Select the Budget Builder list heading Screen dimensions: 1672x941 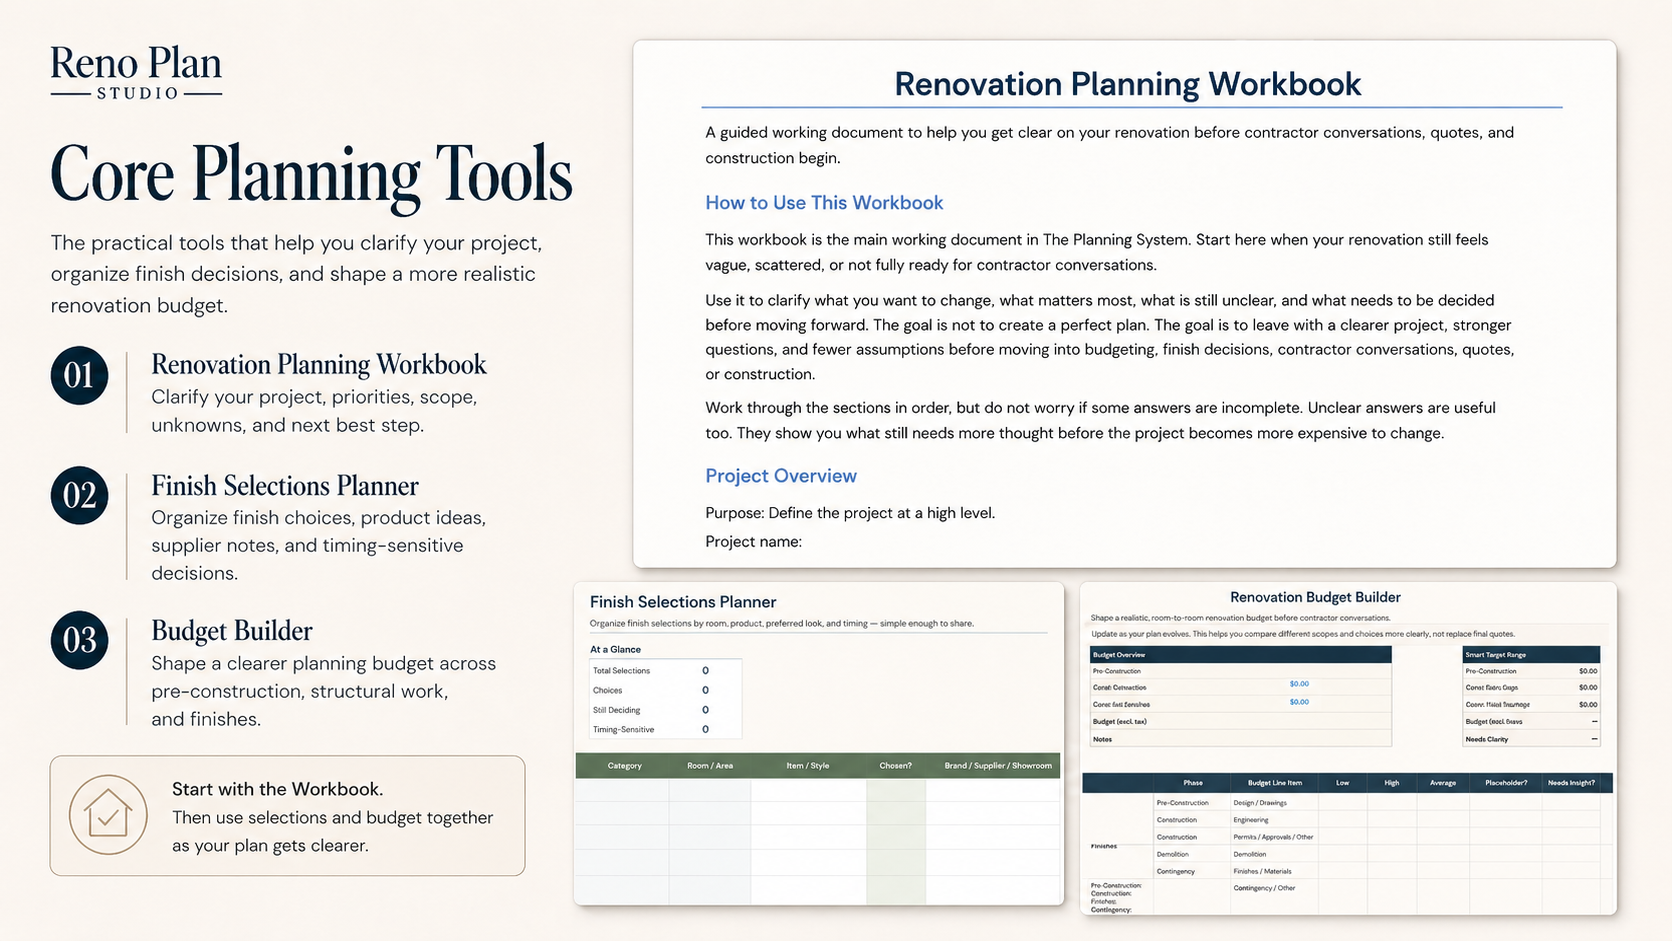click(231, 631)
